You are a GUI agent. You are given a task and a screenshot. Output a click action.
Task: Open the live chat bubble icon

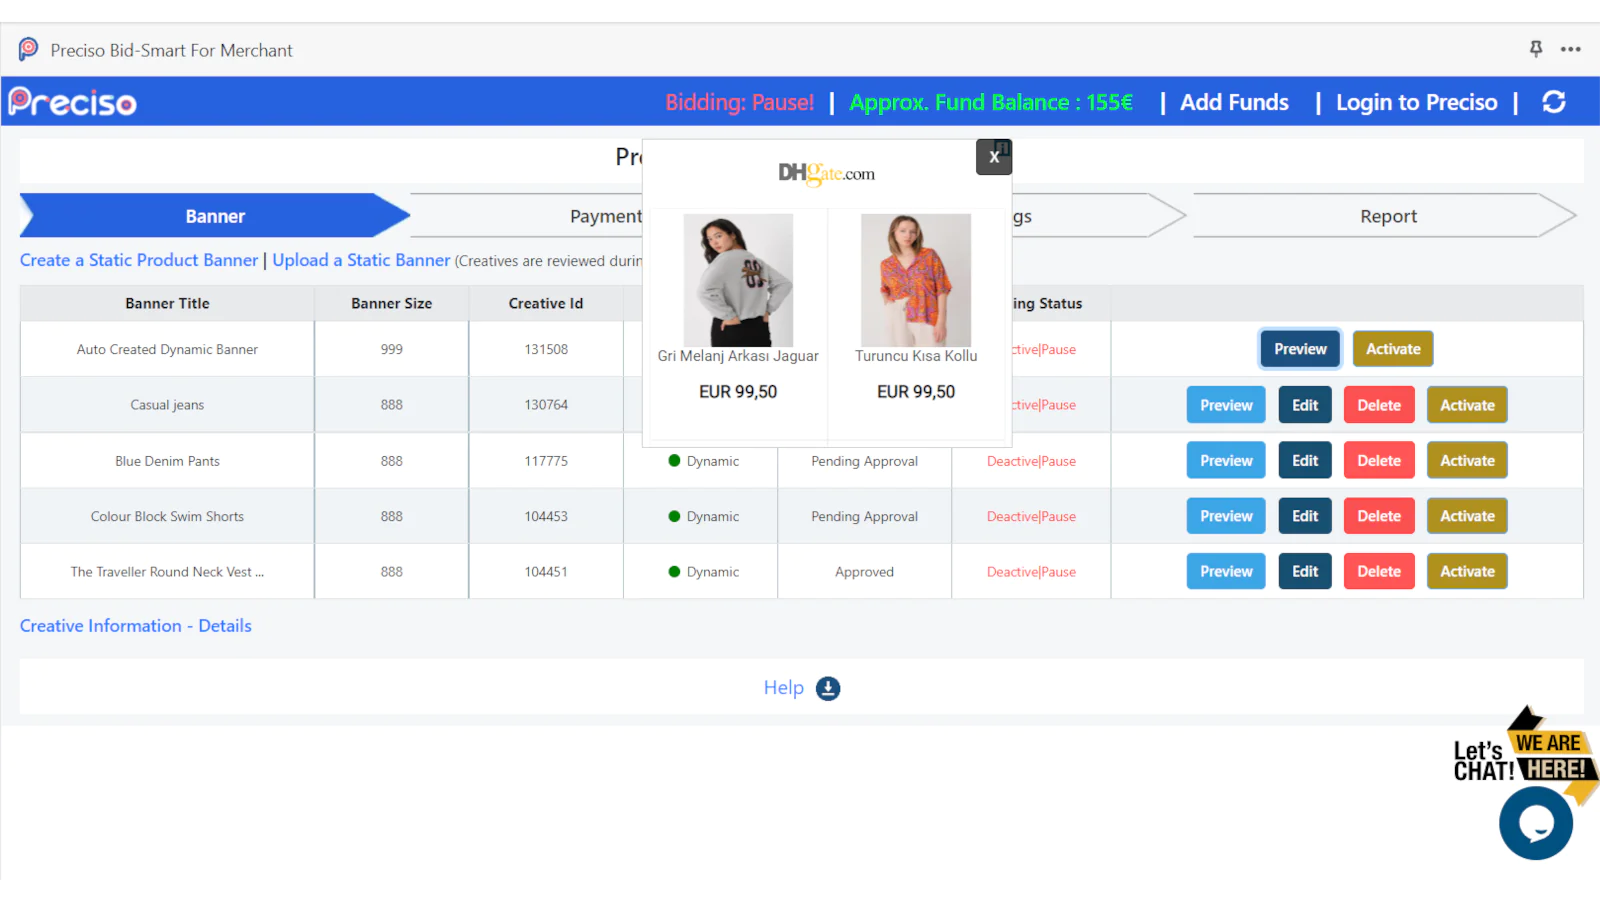[1535, 823]
